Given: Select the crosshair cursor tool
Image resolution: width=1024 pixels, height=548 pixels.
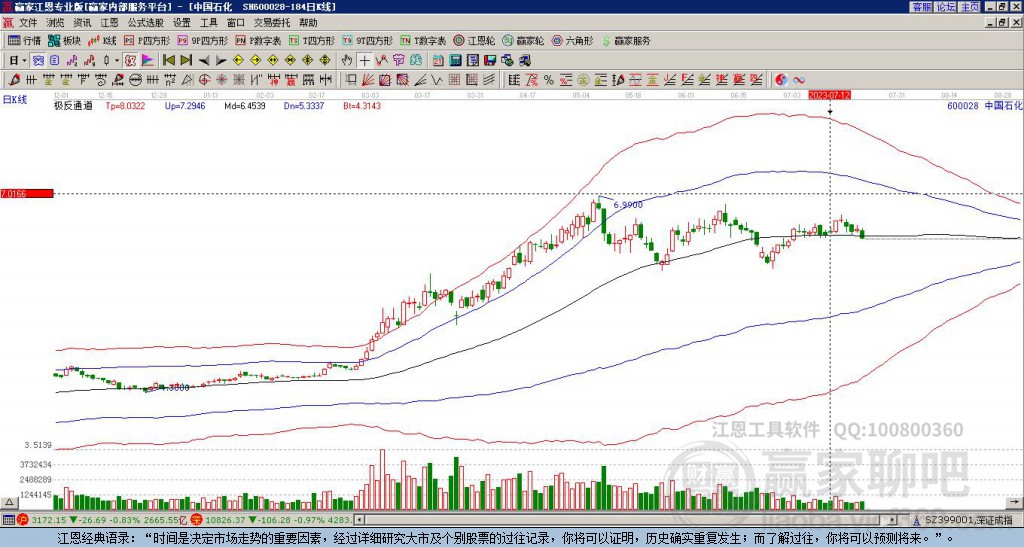Looking at the screenshot, I should 364,61.
